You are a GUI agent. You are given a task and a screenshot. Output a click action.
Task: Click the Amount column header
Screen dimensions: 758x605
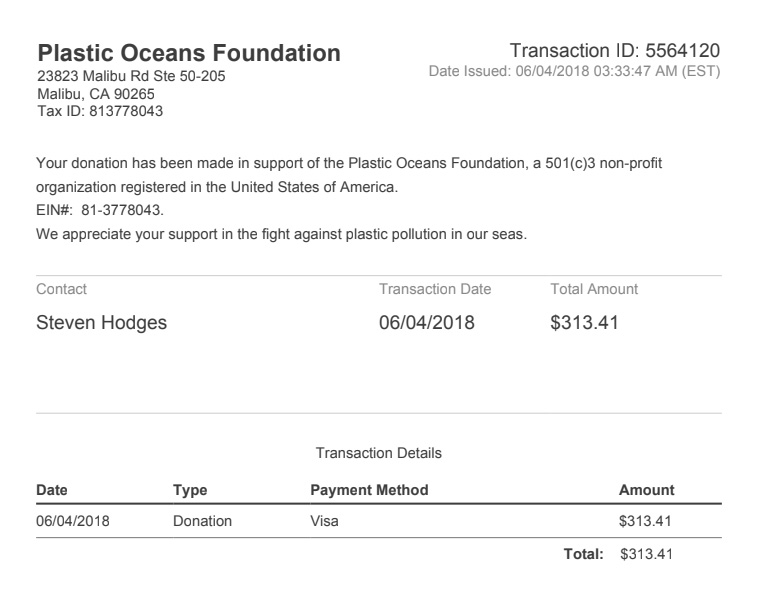tap(646, 490)
